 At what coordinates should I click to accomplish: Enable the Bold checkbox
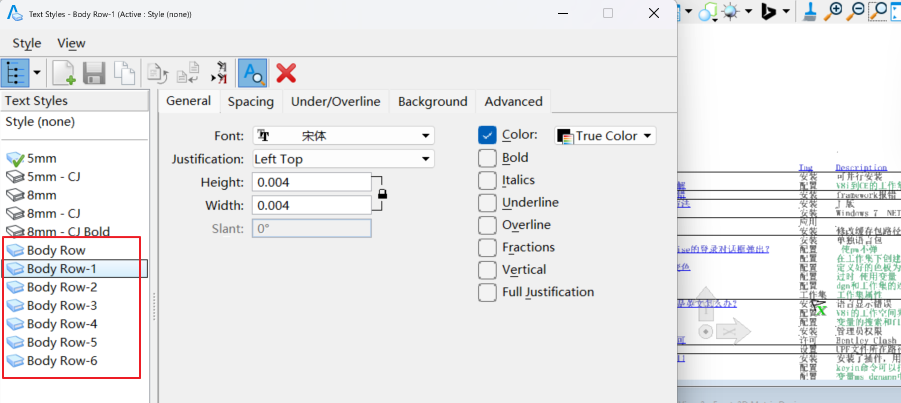[x=488, y=158]
